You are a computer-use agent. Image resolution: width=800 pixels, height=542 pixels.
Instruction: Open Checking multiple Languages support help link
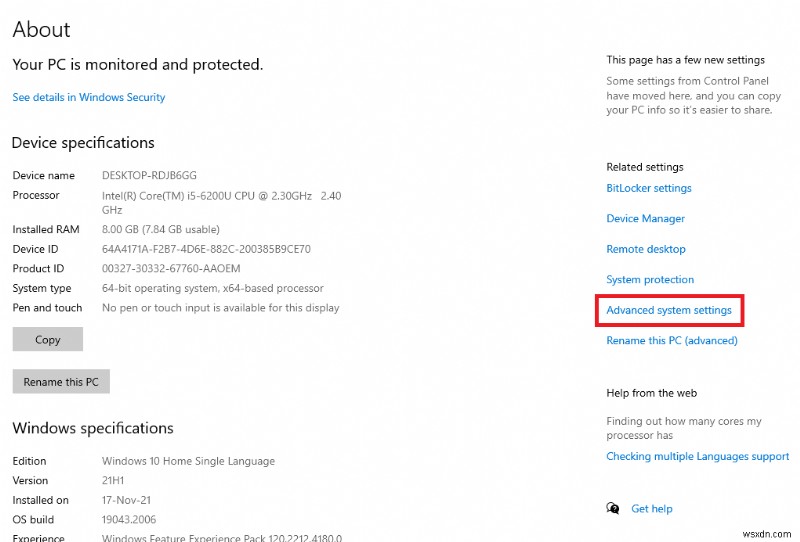click(x=697, y=457)
